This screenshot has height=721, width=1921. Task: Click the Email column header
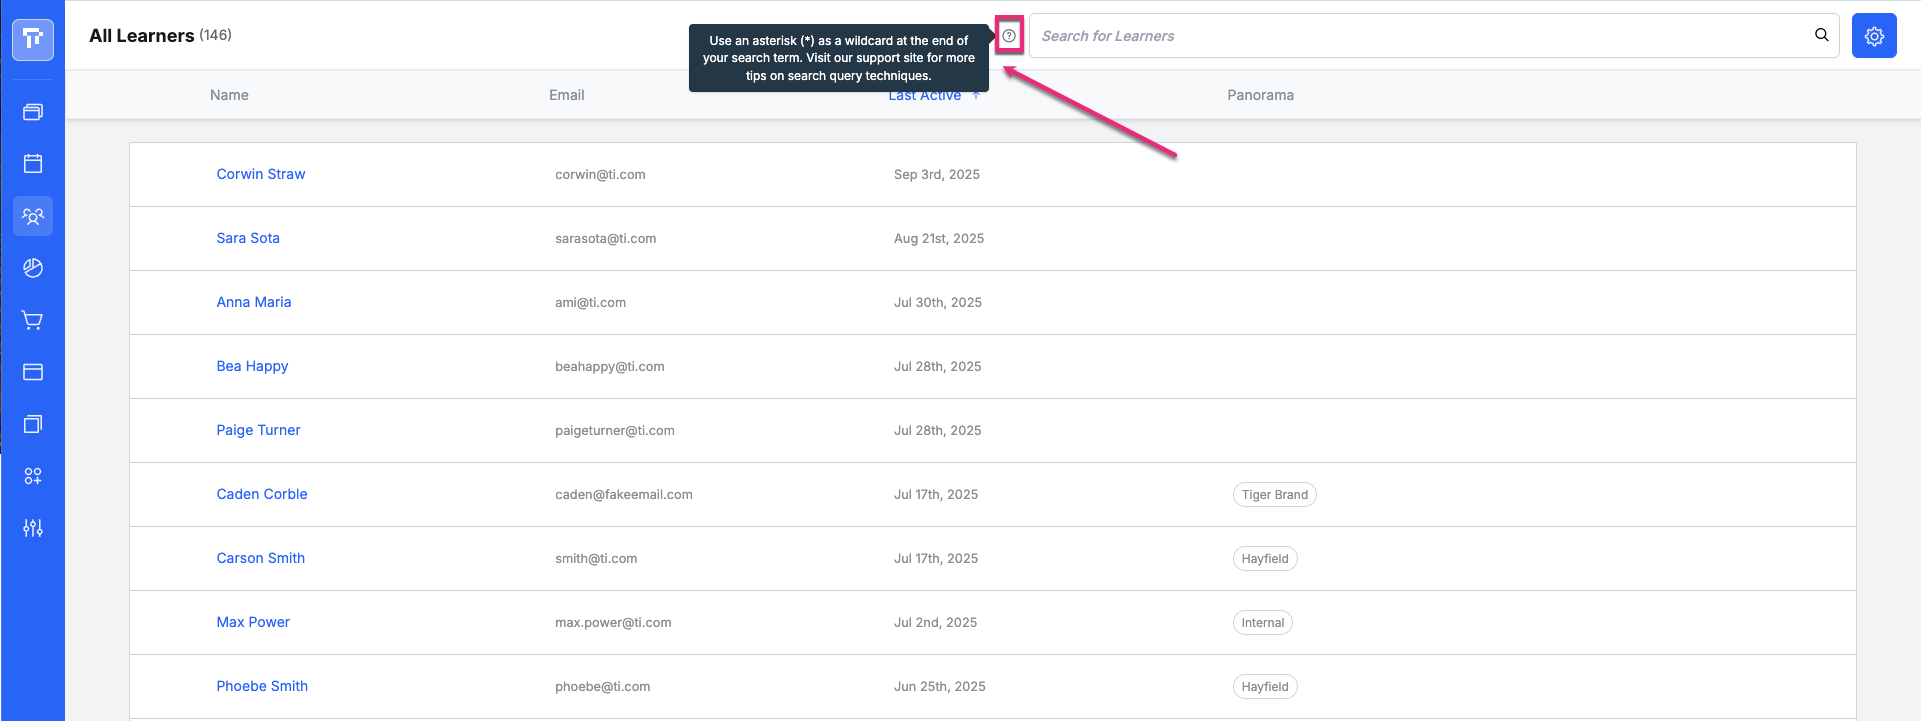(x=567, y=95)
